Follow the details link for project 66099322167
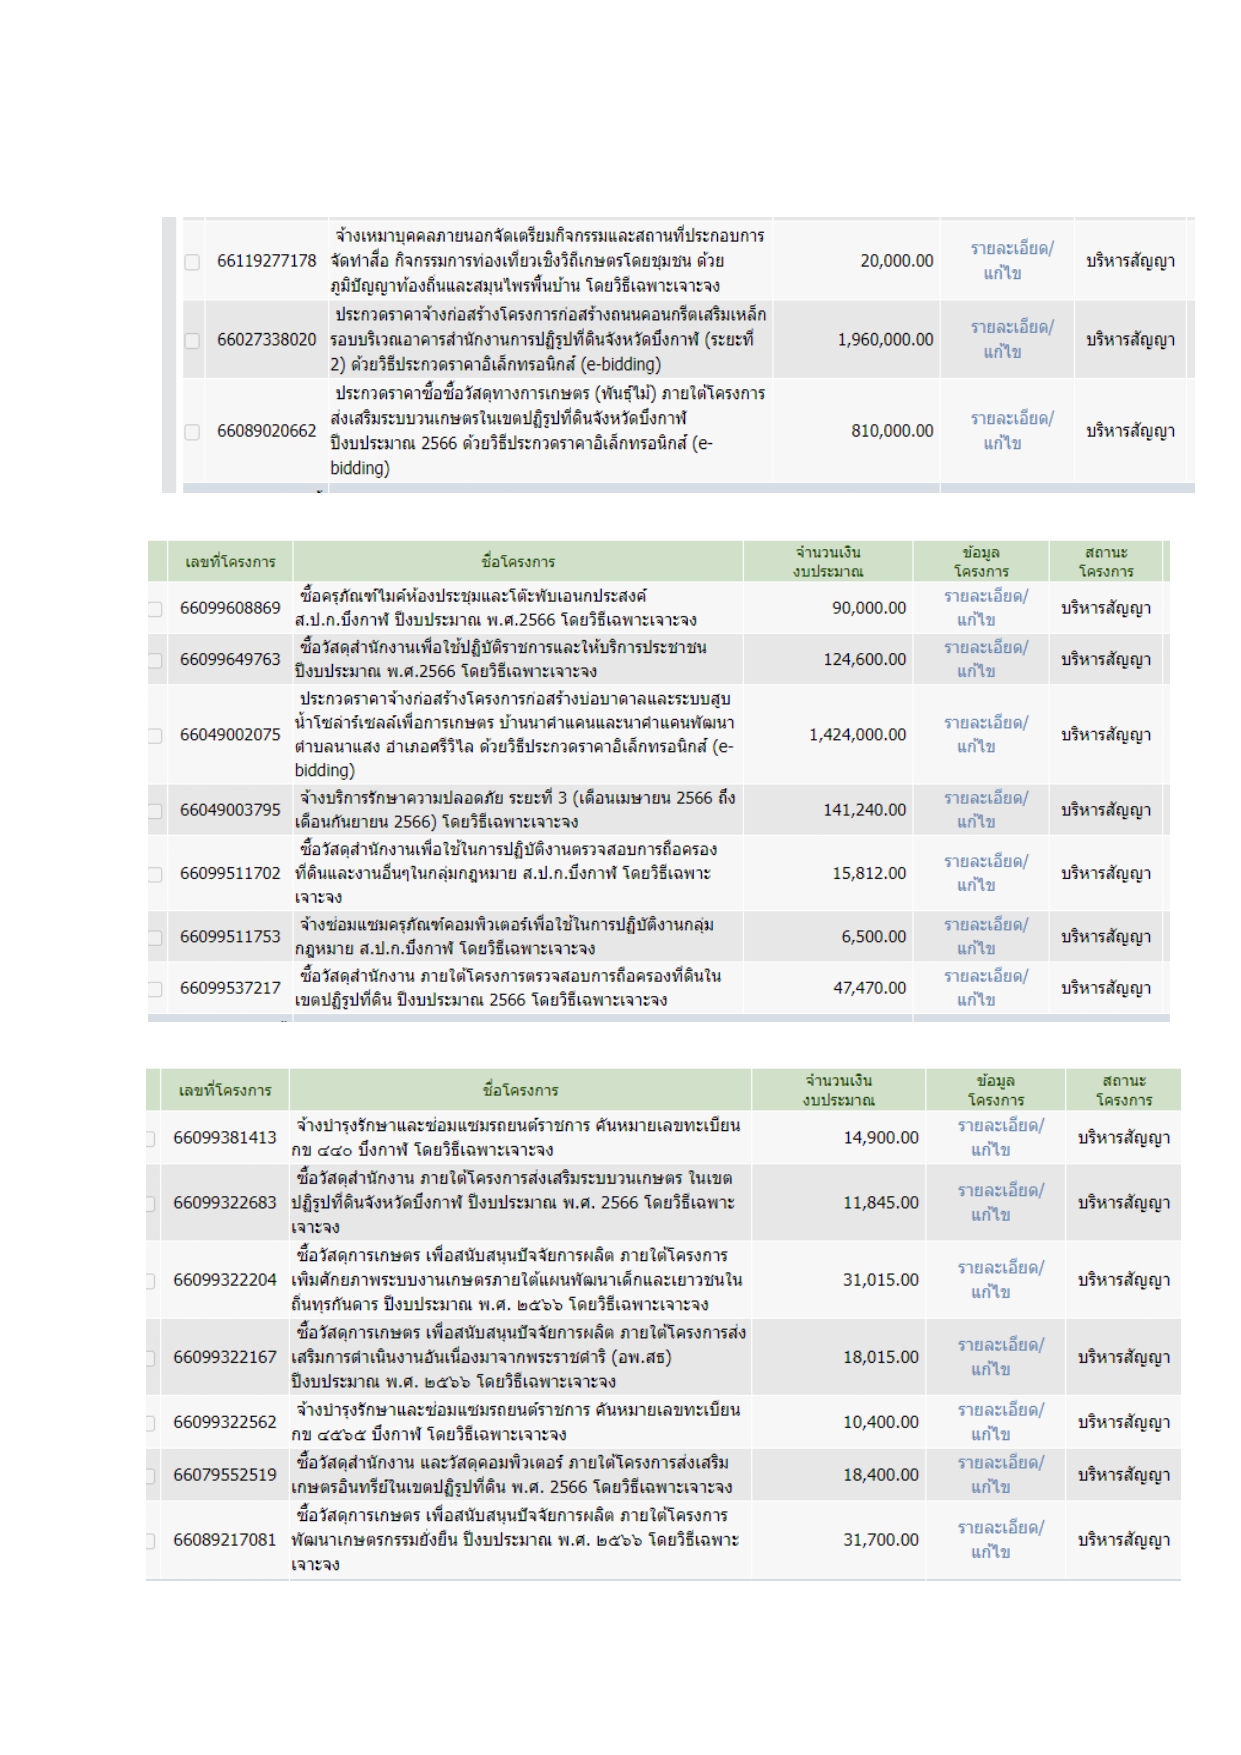The width and height of the screenshot is (1241, 1755). (1000, 1357)
